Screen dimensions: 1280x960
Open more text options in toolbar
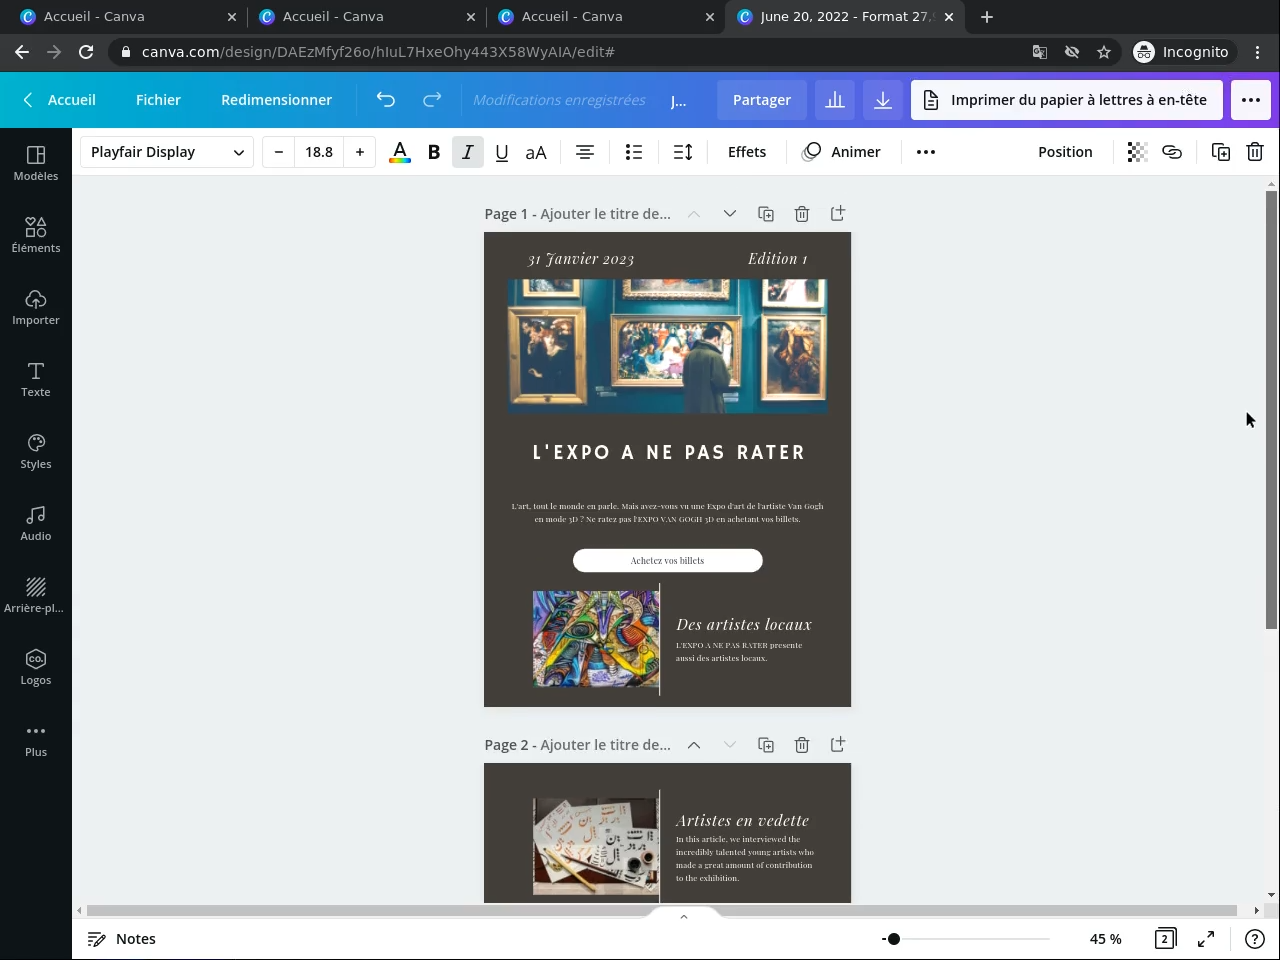[926, 152]
